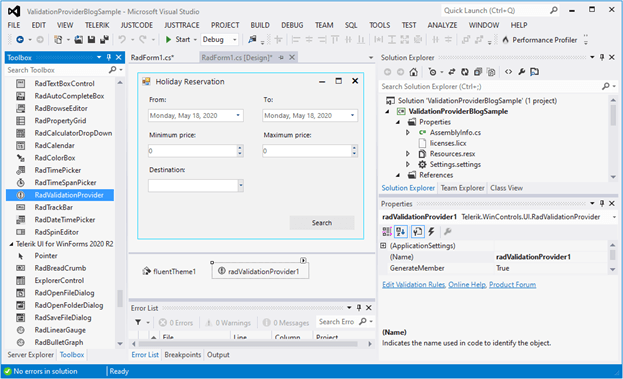The height and width of the screenshot is (379, 623).
Task: Open the To date picker dropdown
Action: pos(352,115)
